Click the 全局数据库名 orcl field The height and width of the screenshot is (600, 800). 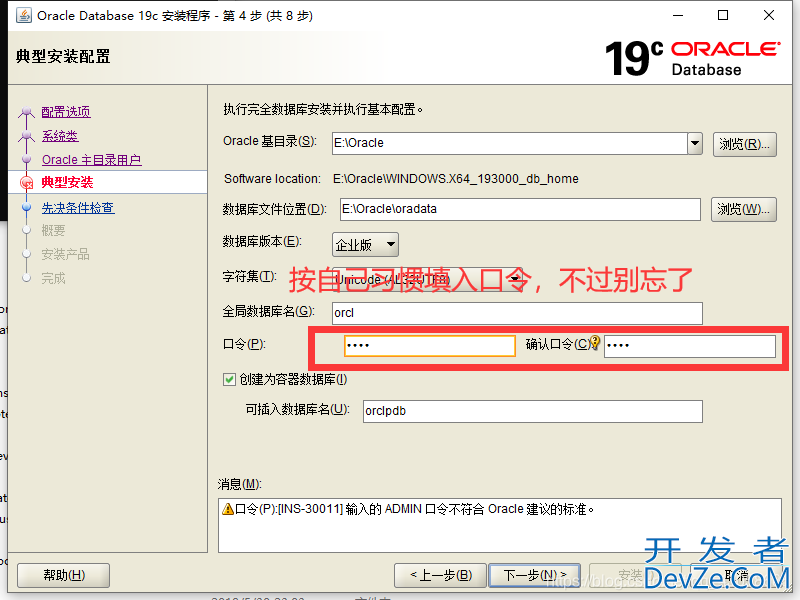click(517, 313)
